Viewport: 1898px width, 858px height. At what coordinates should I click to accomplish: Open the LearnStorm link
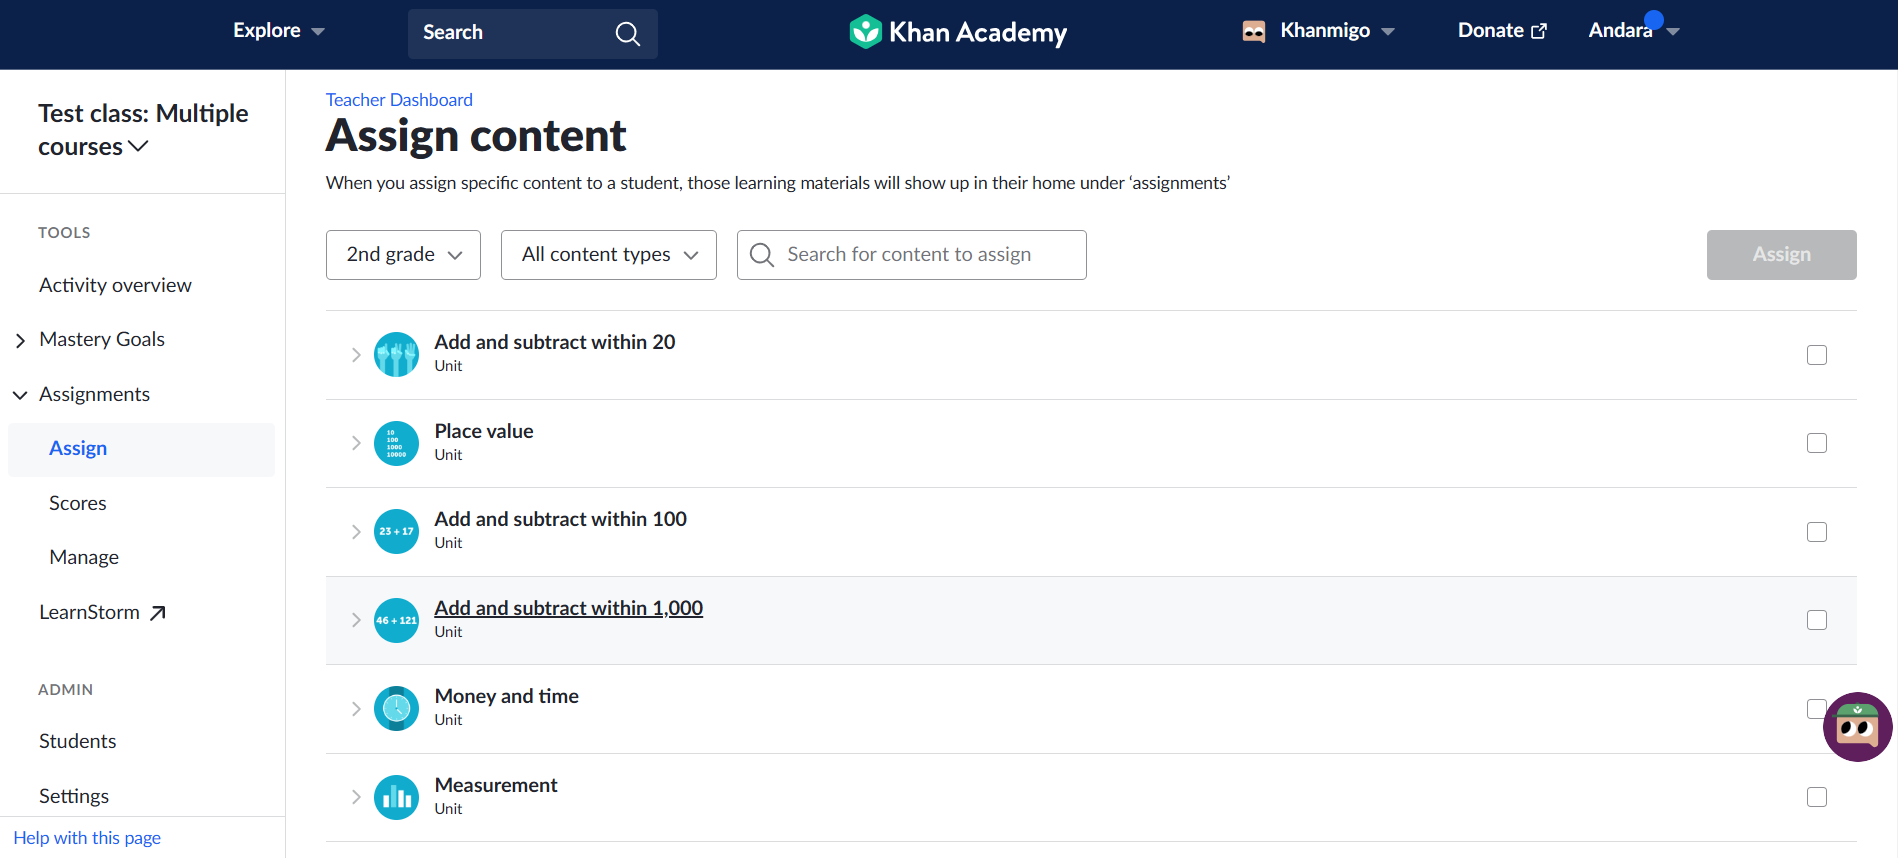tap(102, 612)
